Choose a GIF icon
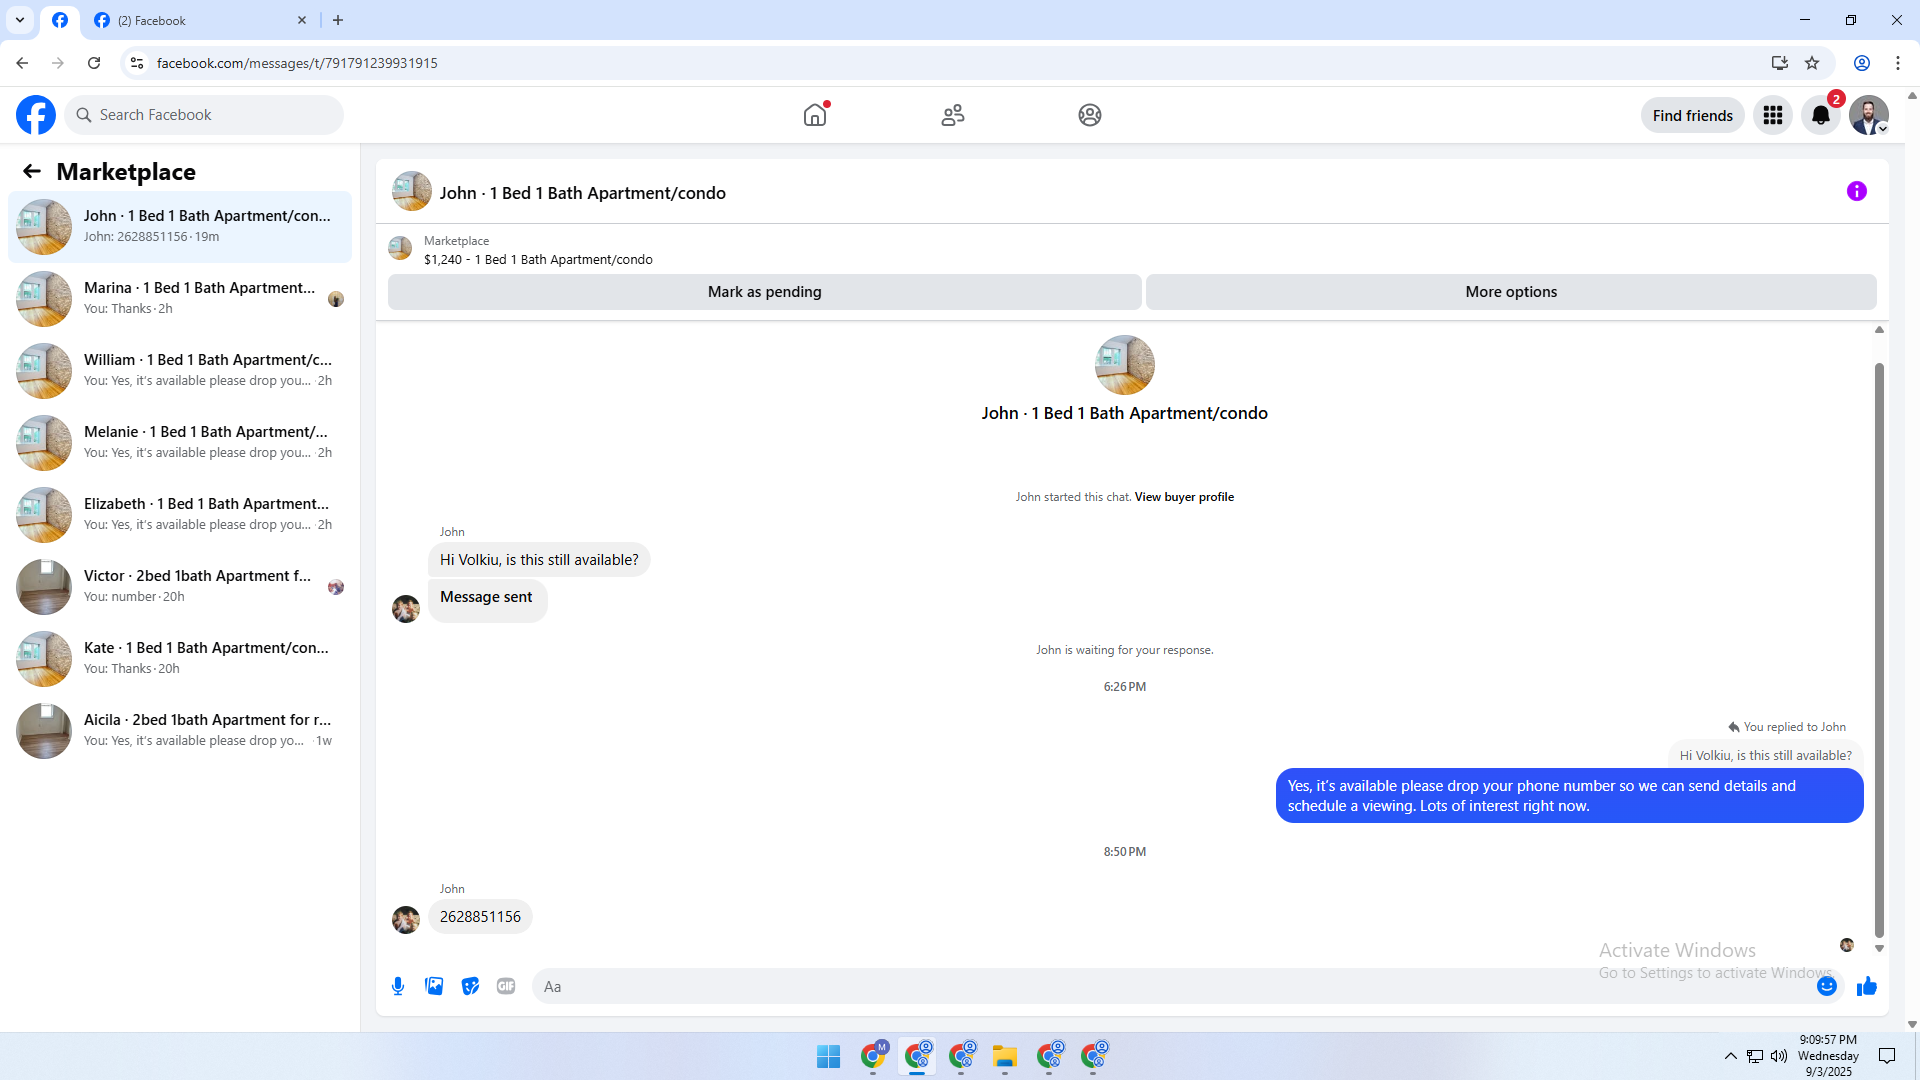1920x1080 pixels. pyautogui.click(x=506, y=986)
